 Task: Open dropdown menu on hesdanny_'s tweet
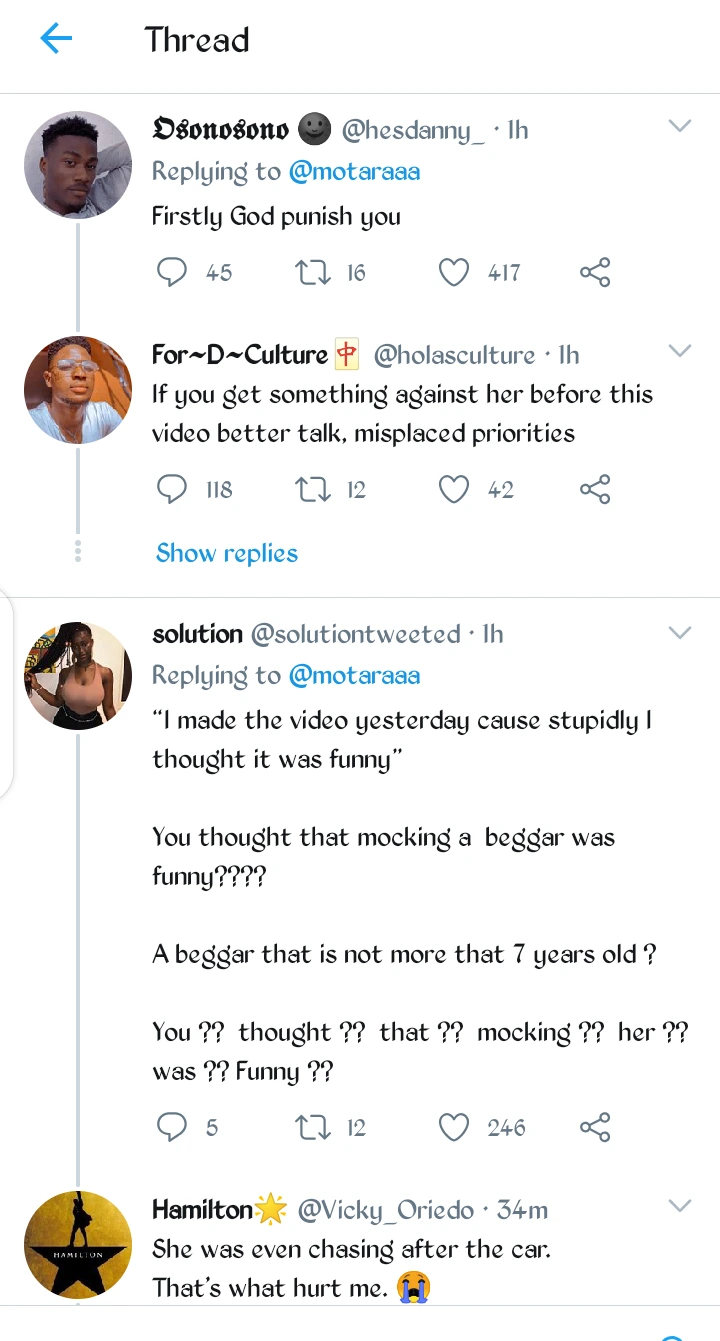coord(679,127)
